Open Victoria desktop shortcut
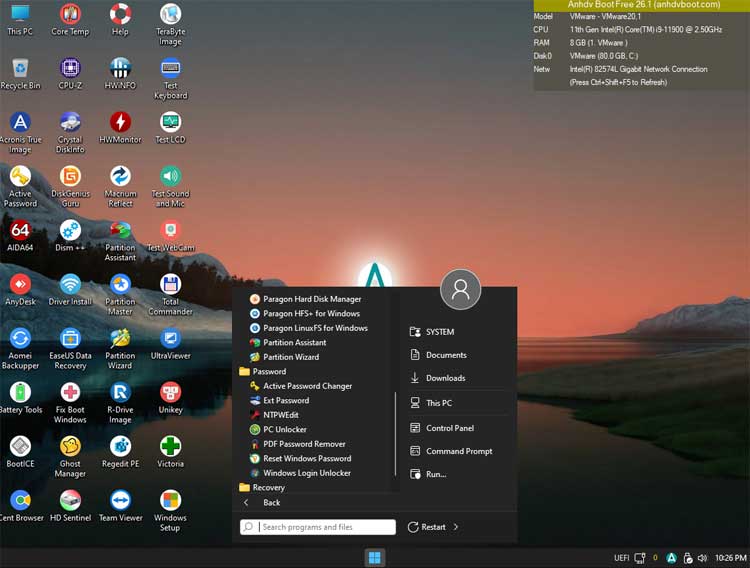This screenshot has width=750, height=568. click(170, 452)
